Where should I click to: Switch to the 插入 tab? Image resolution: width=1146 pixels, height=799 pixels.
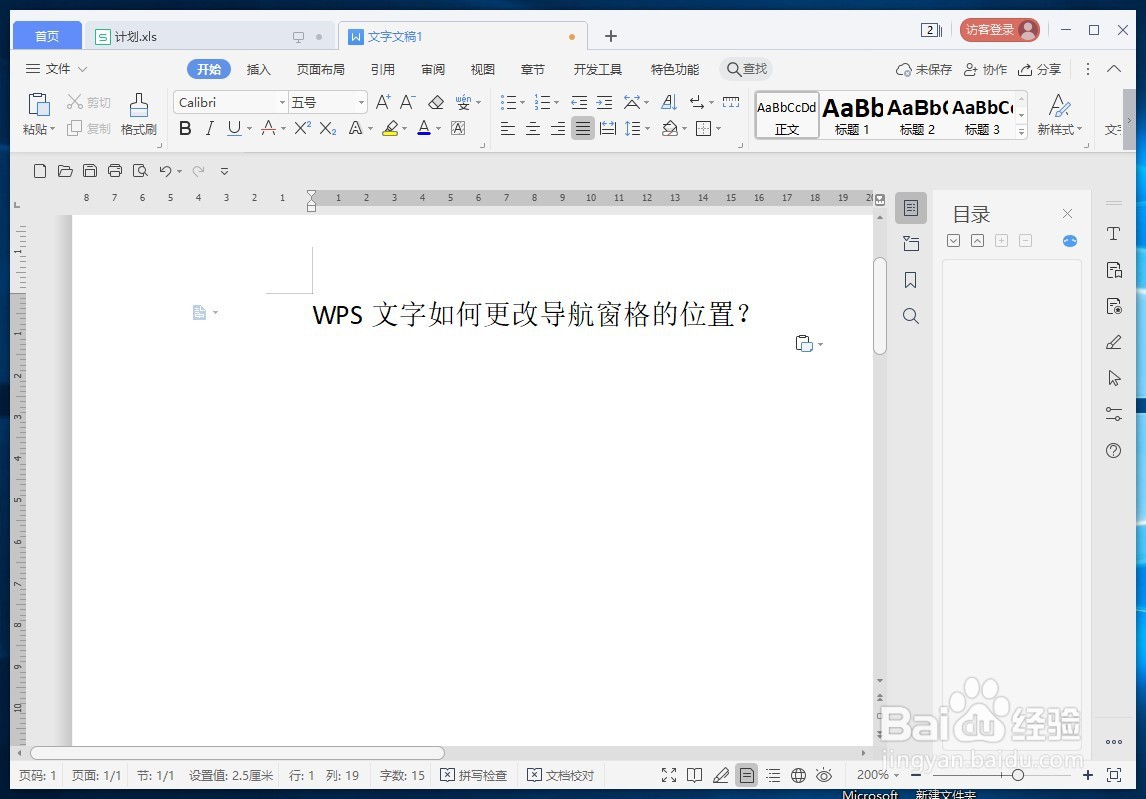tap(259, 69)
